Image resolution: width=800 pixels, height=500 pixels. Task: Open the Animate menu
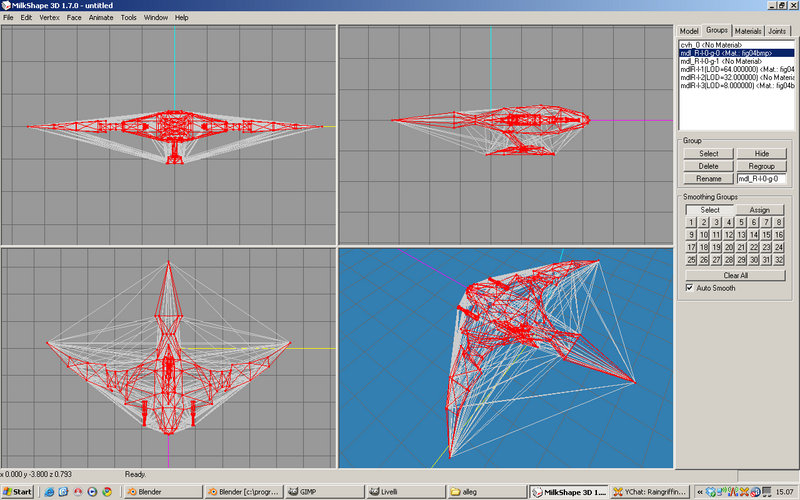coord(101,17)
